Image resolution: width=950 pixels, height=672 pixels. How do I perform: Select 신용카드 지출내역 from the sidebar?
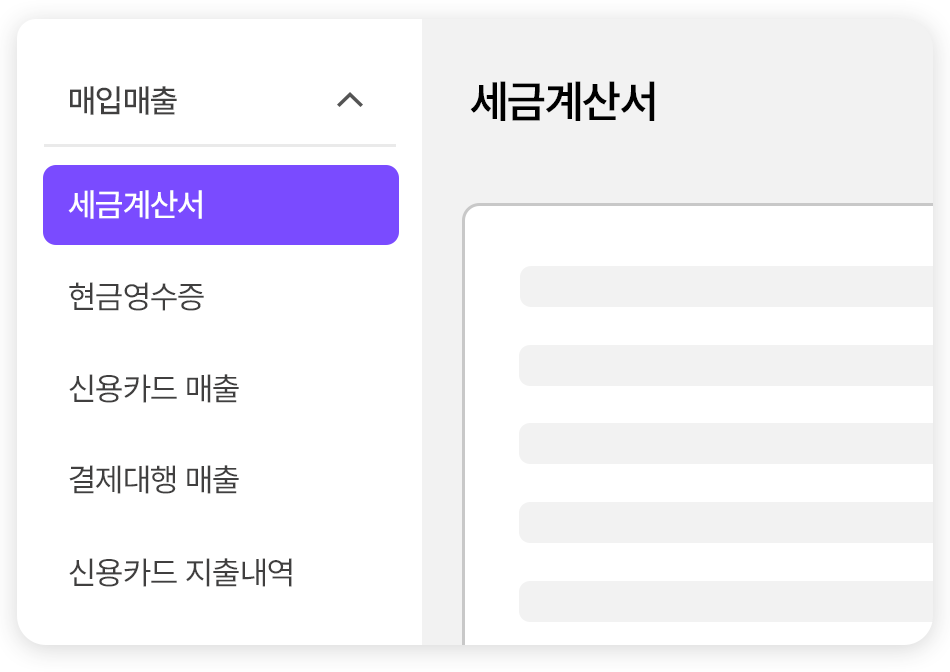(x=181, y=572)
